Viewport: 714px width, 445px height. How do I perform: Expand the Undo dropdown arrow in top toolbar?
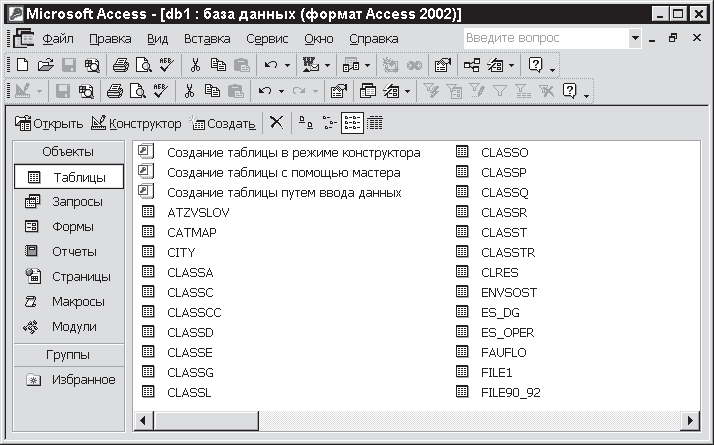tap(288, 65)
